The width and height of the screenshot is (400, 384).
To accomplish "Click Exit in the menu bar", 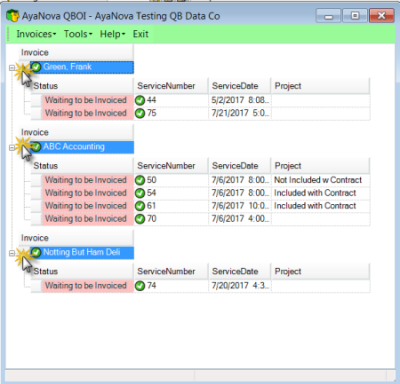I will point(141,34).
